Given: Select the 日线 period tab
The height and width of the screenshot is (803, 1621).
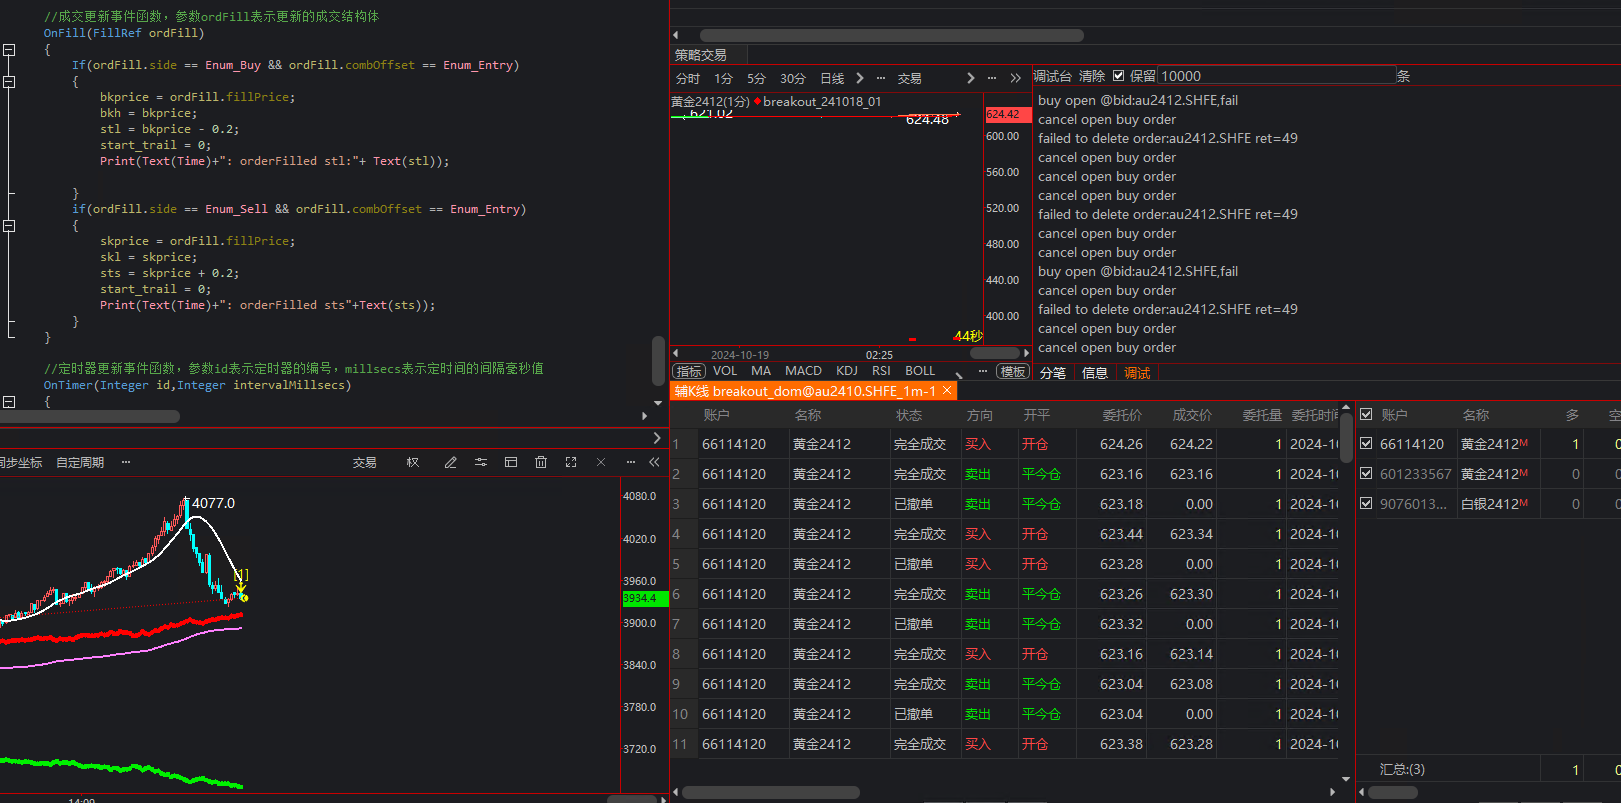Looking at the screenshot, I should coord(832,78).
